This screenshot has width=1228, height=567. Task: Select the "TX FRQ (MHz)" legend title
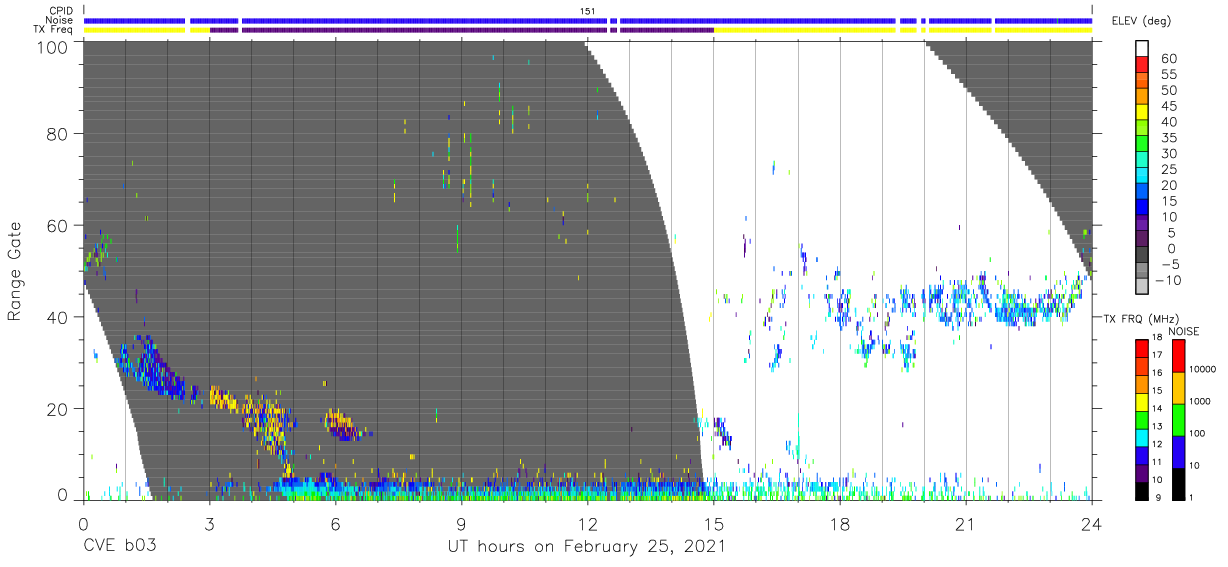1136,318
